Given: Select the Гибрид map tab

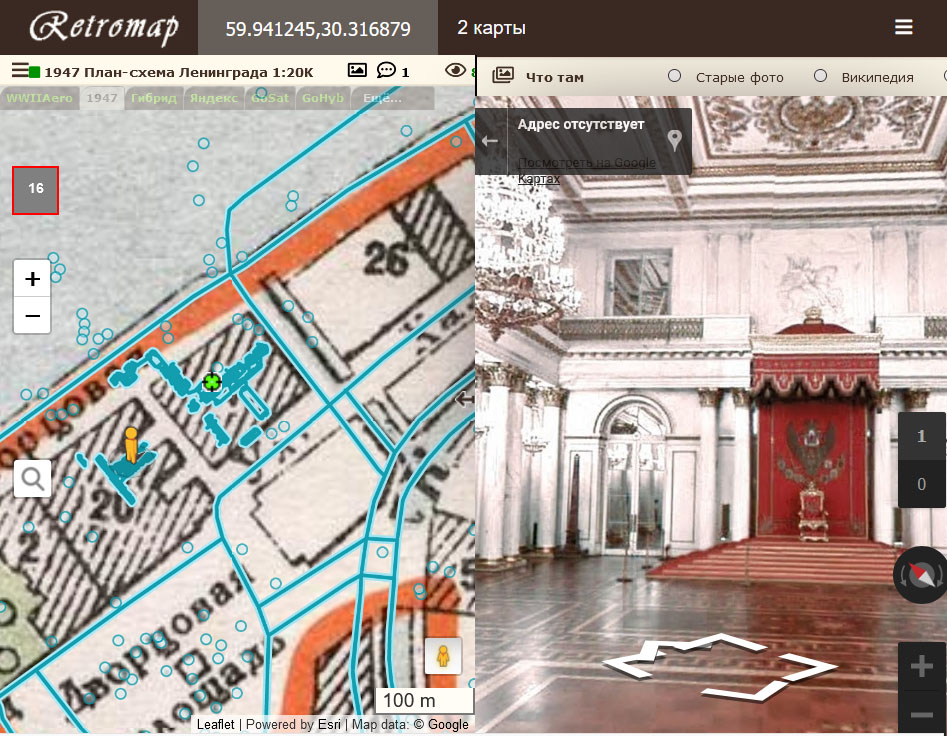Looking at the screenshot, I should click(x=156, y=98).
